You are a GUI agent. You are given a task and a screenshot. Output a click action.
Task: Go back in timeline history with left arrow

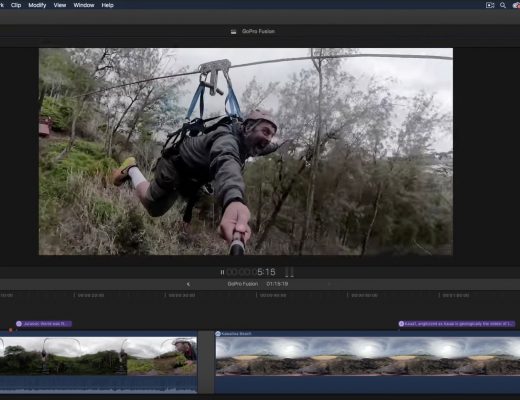[188, 284]
